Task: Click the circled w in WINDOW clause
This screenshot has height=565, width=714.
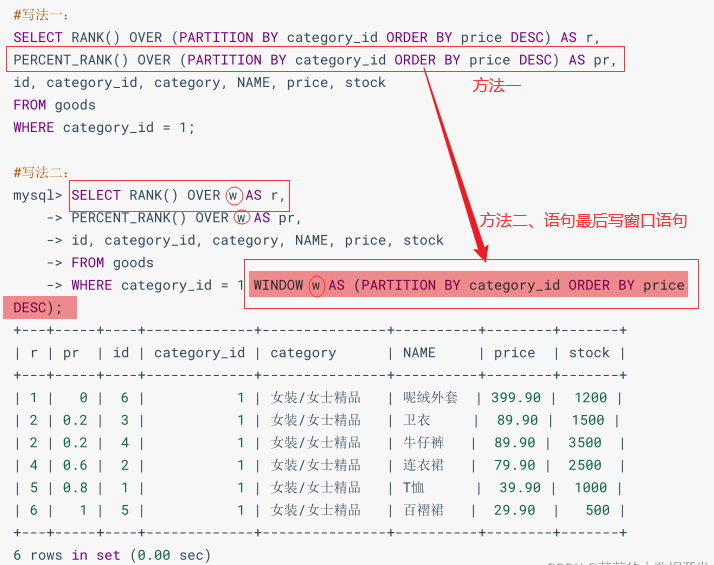Action: pos(316,285)
